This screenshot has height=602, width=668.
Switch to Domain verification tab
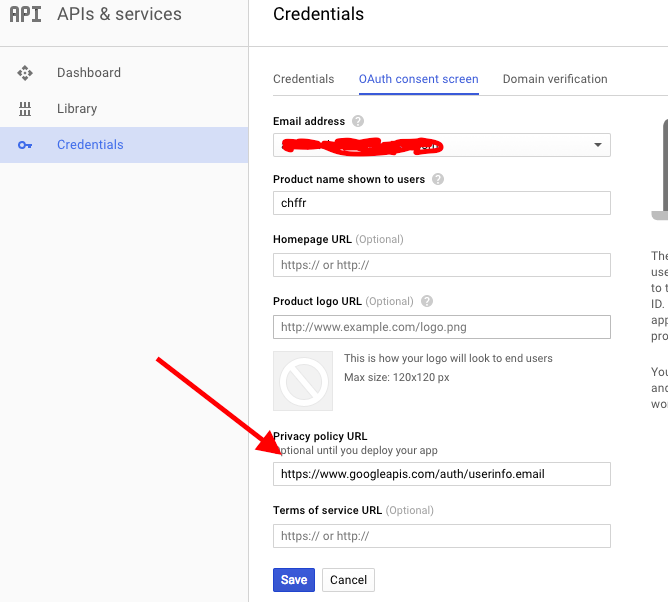click(x=555, y=79)
